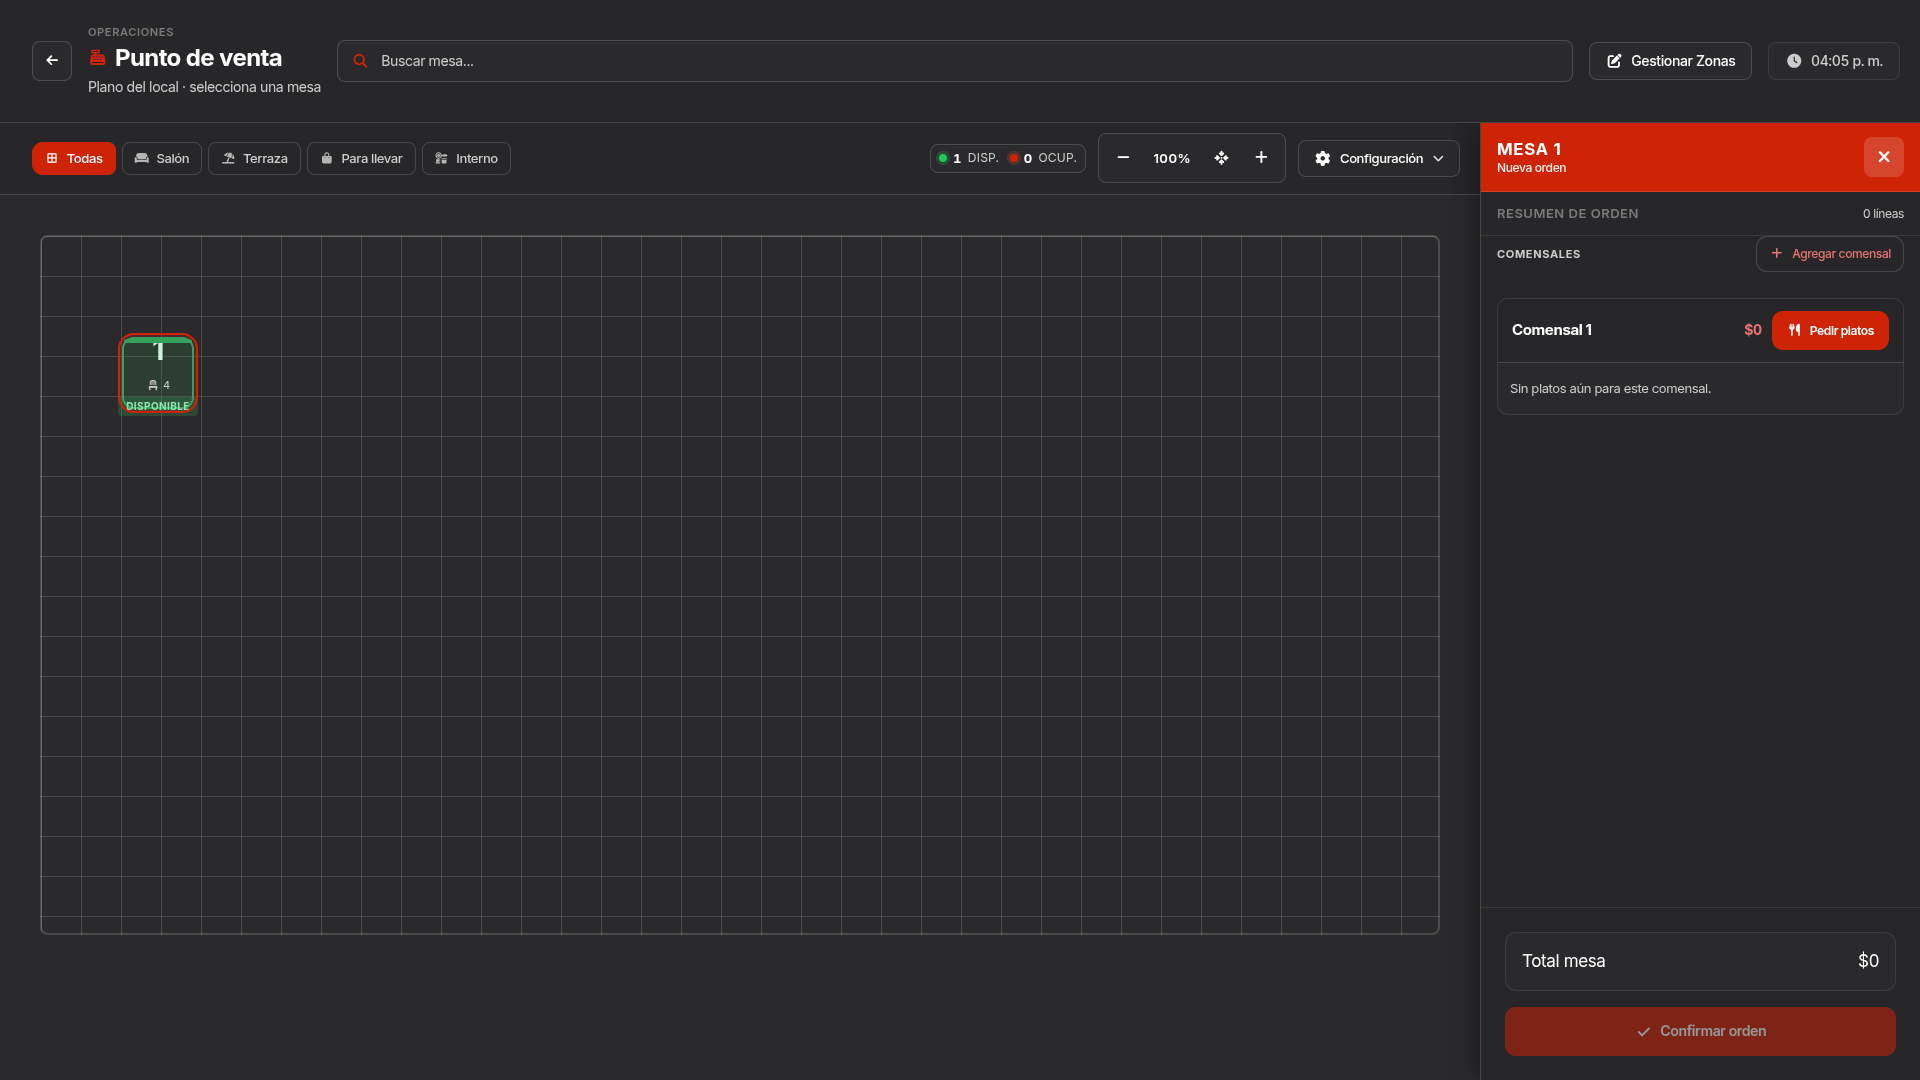Screen dimensions: 1920x1080
Task: Click the 100% zoom level
Action: click(1171, 159)
